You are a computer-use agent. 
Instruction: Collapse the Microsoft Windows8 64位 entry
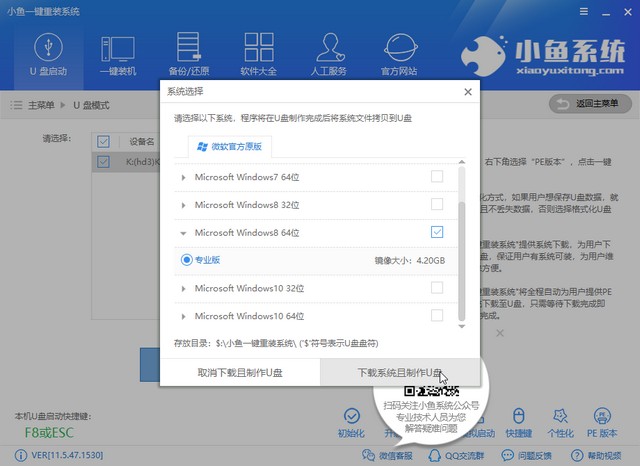[183, 233]
